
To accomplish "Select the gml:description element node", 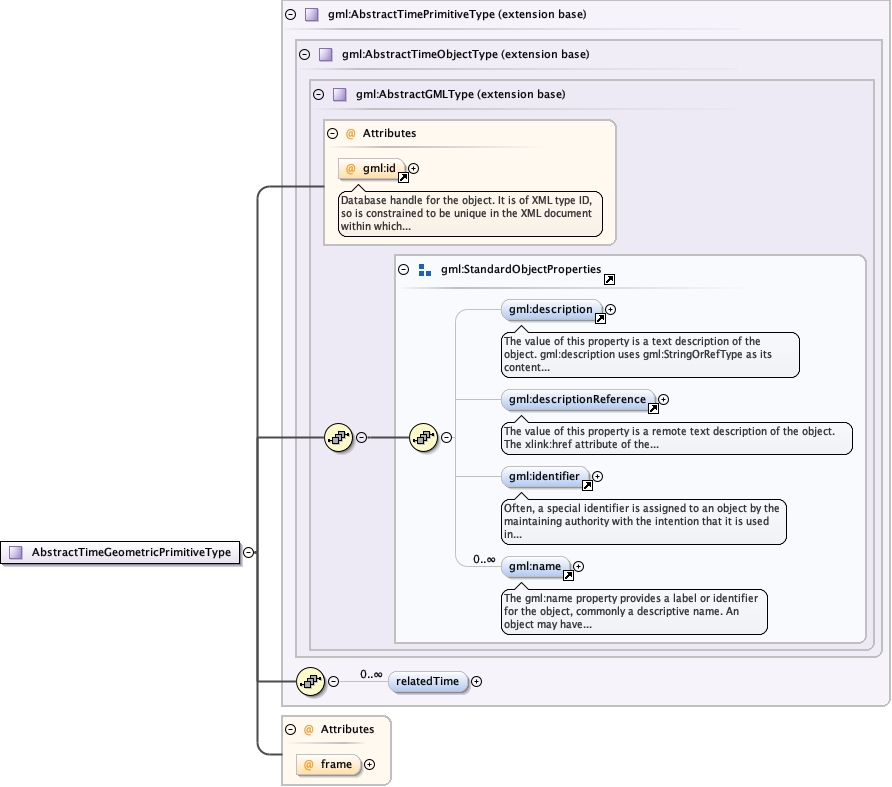I will tap(551, 310).
